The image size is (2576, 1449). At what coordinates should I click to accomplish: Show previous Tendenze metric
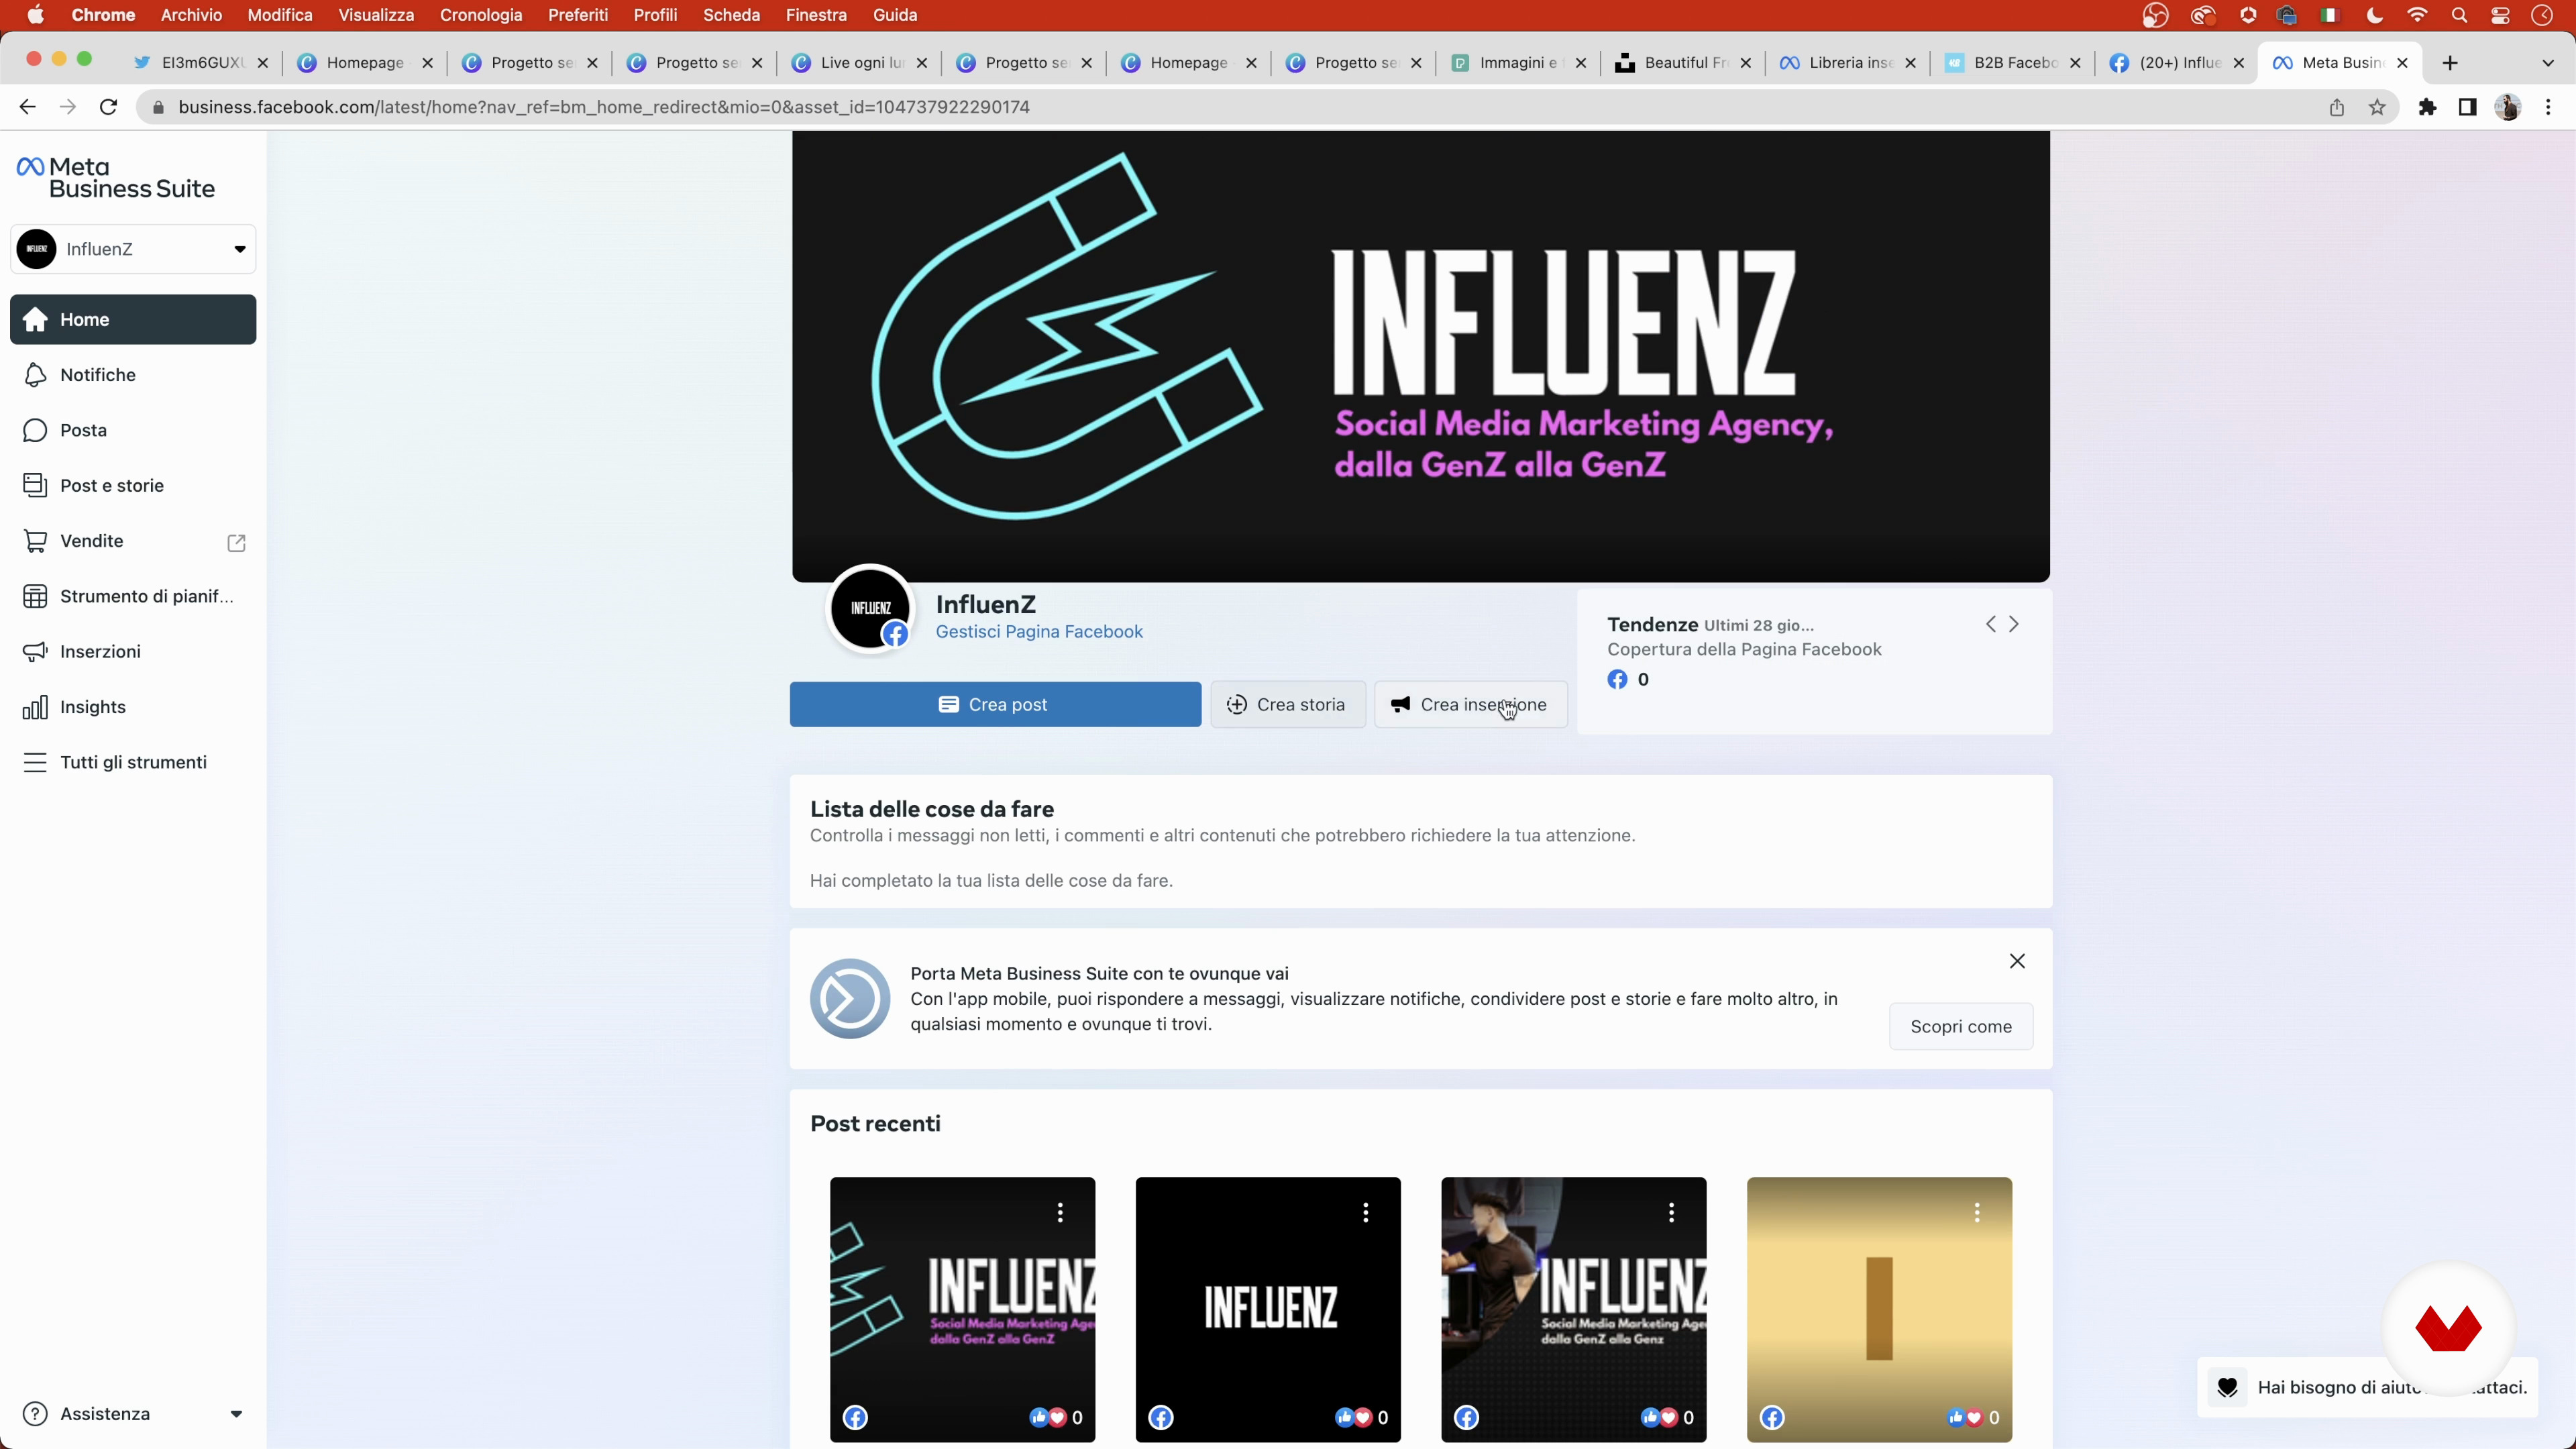click(1990, 624)
